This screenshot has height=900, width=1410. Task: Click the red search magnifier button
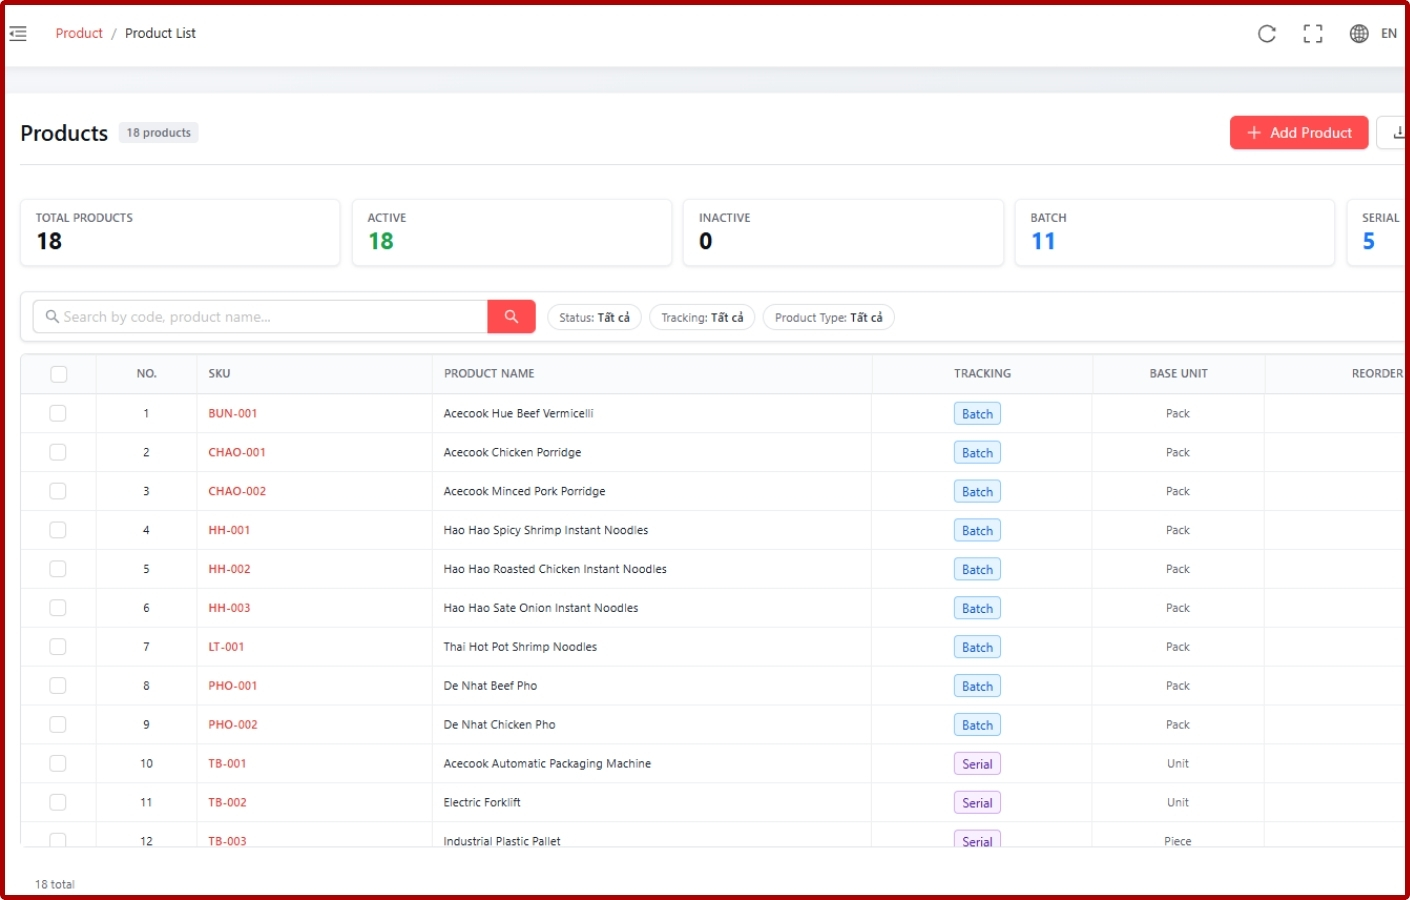point(511,317)
